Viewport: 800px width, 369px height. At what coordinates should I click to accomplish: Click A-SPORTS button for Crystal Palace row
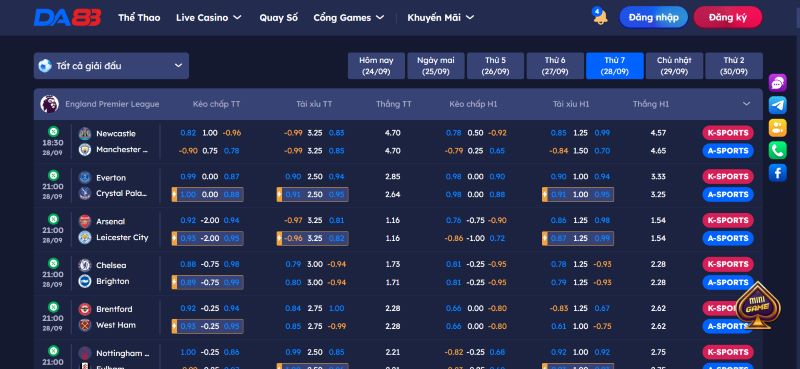pos(728,194)
